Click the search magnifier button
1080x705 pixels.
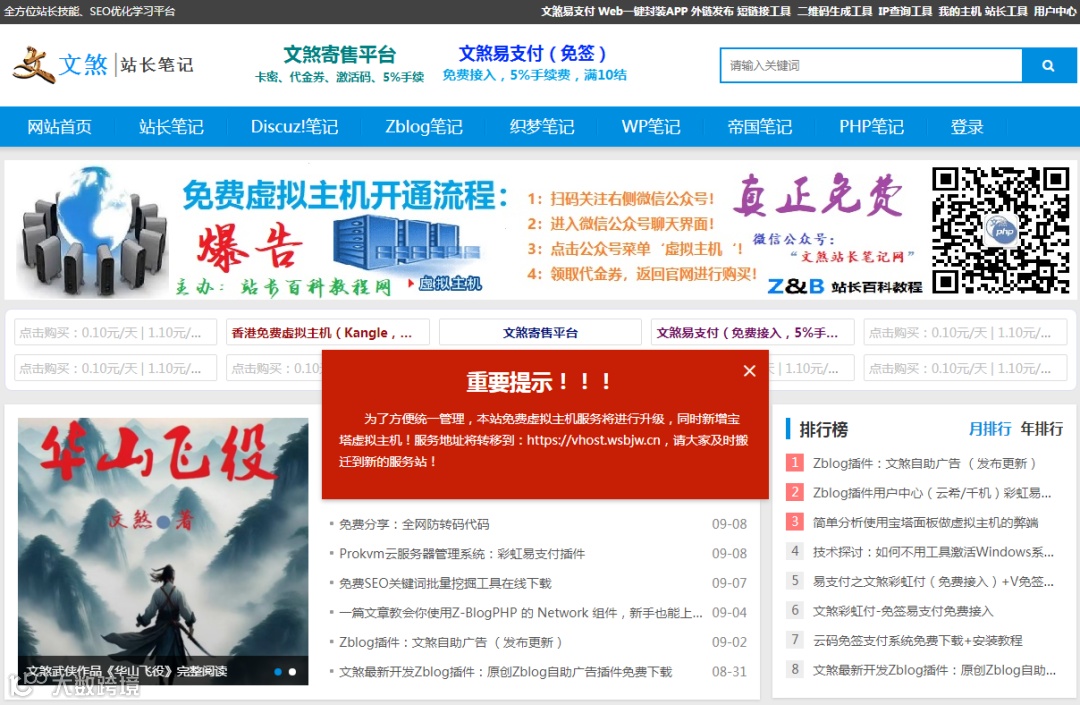click(x=1048, y=65)
